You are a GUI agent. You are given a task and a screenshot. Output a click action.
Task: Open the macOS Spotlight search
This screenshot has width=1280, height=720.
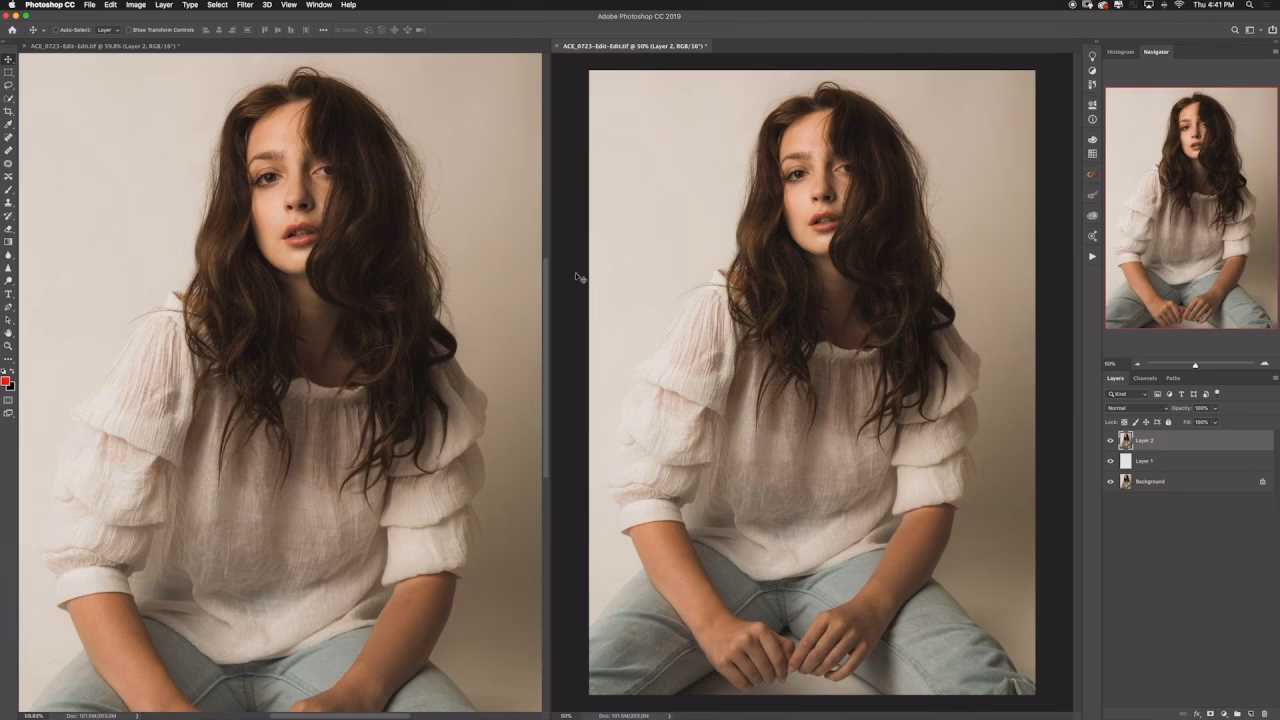(1249, 5)
